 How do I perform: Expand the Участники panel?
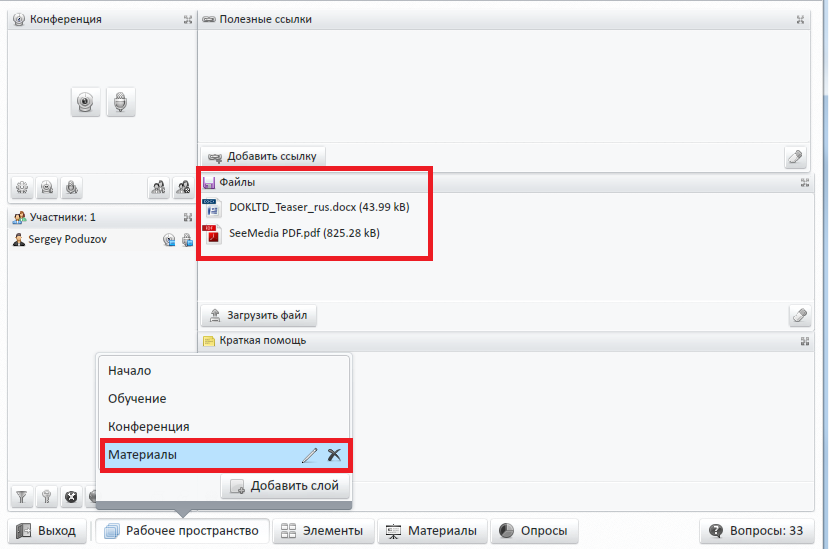pos(188,217)
